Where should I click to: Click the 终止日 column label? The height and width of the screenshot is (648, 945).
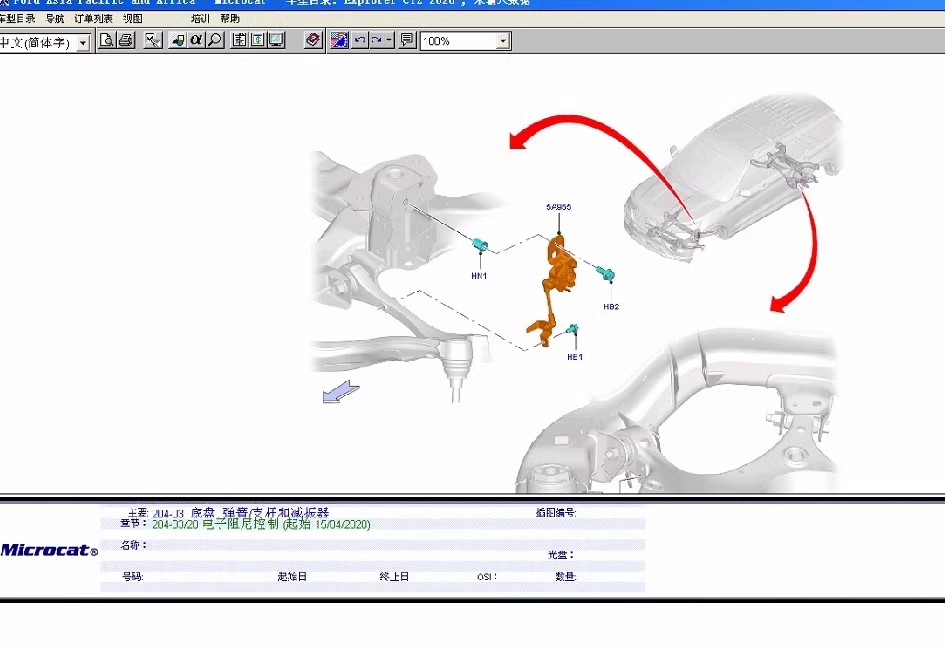click(395, 577)
